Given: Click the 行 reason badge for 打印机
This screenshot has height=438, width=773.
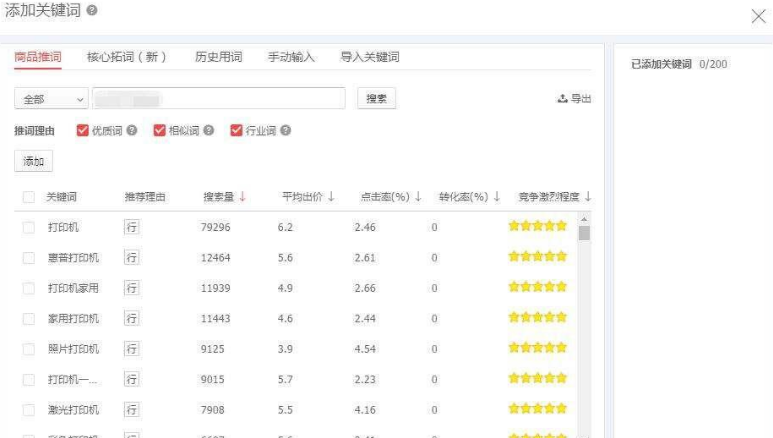Looking at the screenshot, I should [131, 227].
